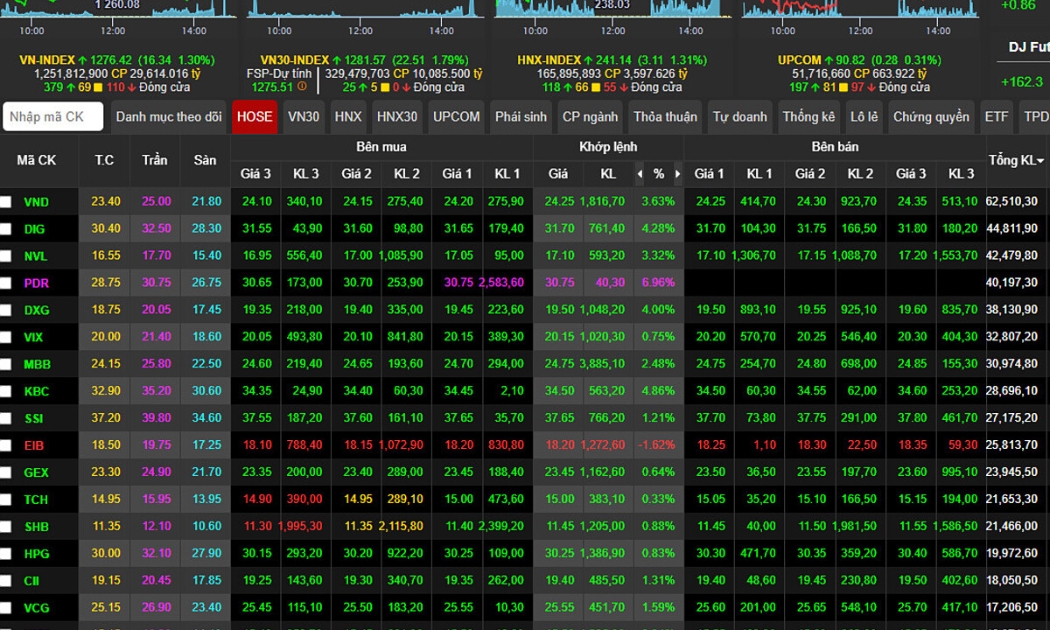Expand the CP ngành sector list
1050x630 pixels.
click(590, 117)
